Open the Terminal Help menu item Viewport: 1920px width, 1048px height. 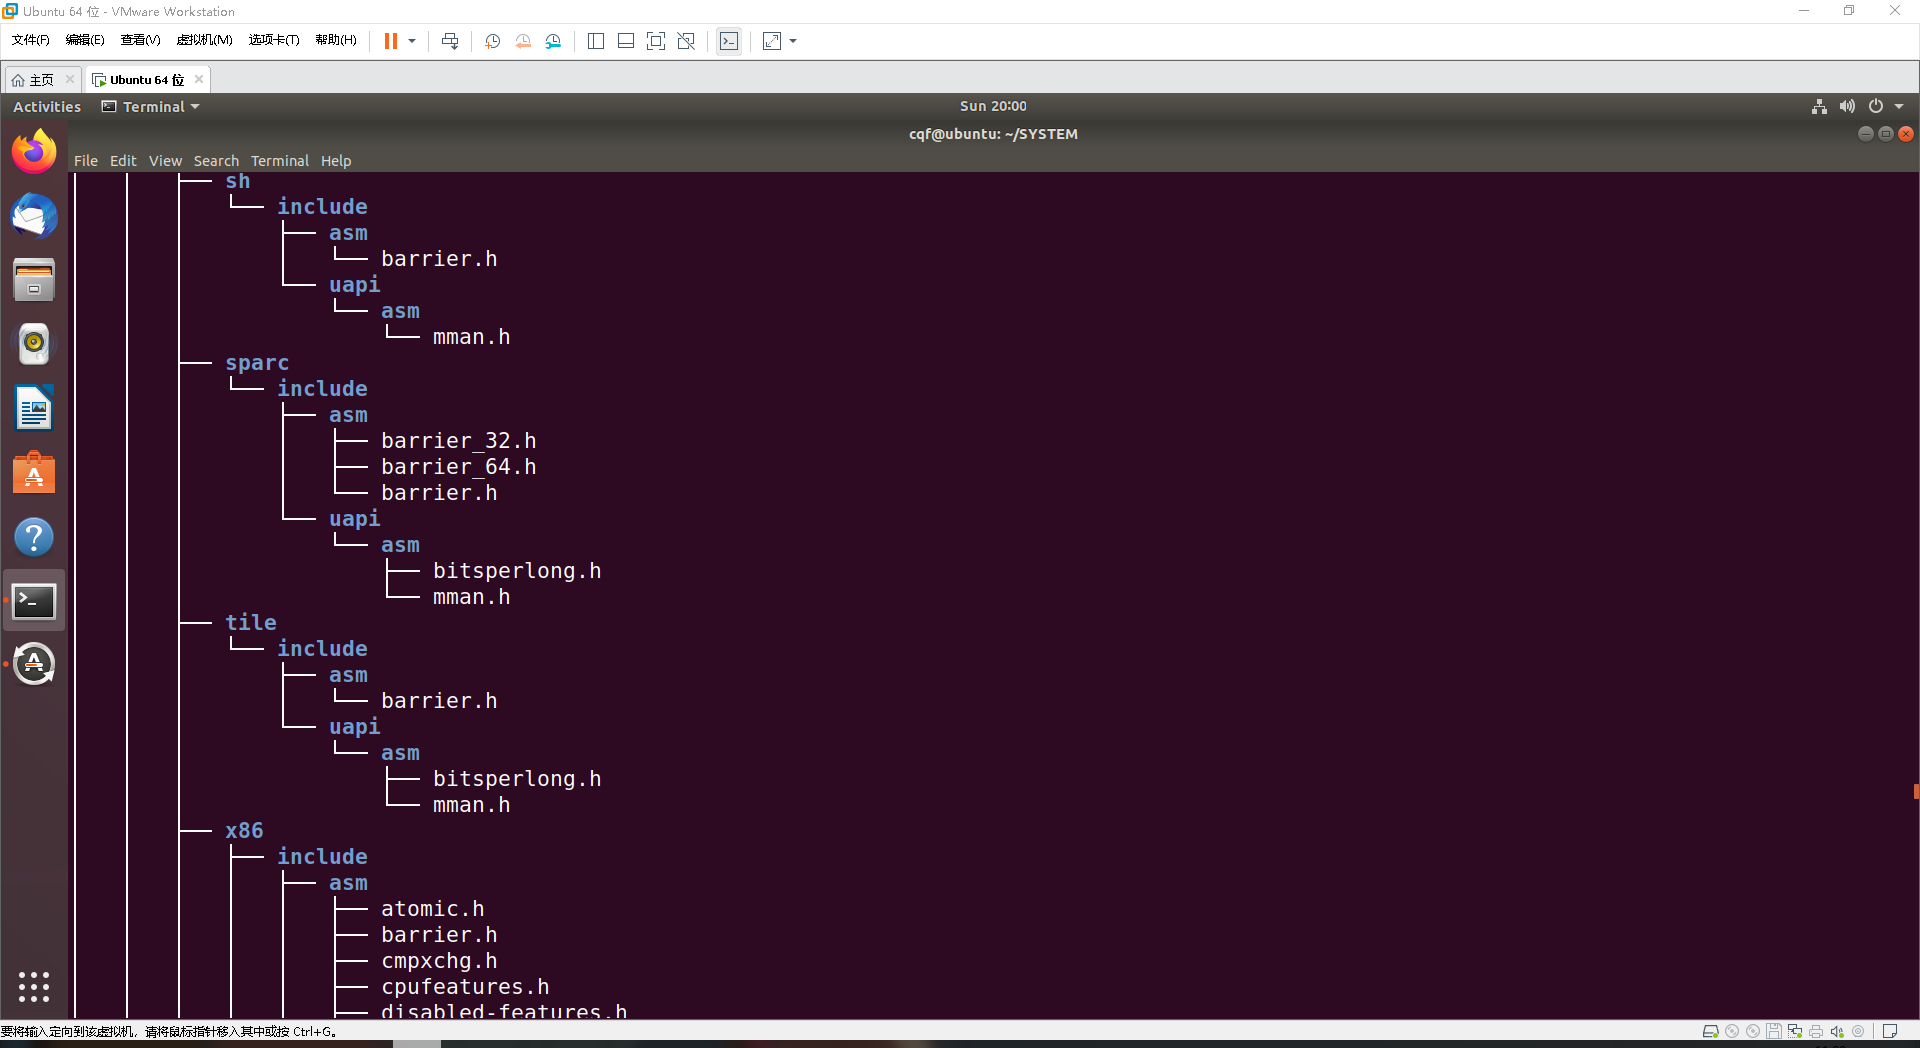(x=336, y=160)
